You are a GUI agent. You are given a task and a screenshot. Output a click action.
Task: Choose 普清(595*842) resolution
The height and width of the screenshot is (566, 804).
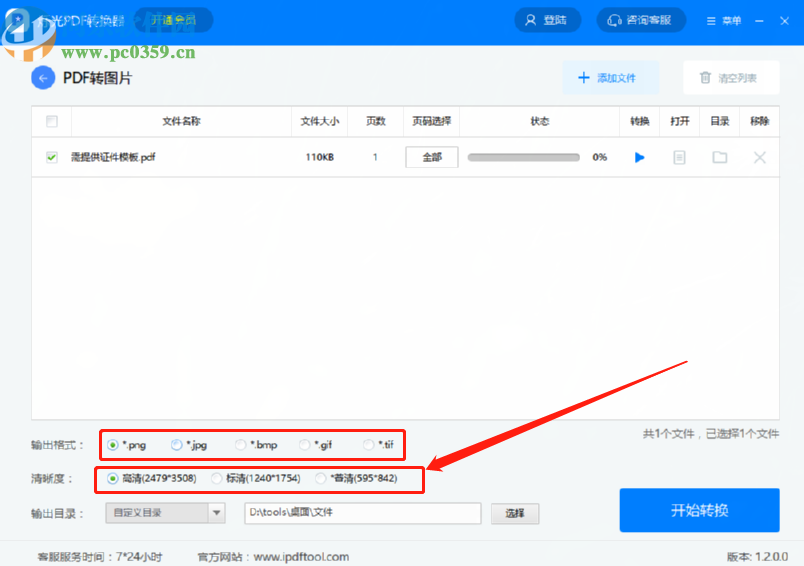click(x=356, y=478)
